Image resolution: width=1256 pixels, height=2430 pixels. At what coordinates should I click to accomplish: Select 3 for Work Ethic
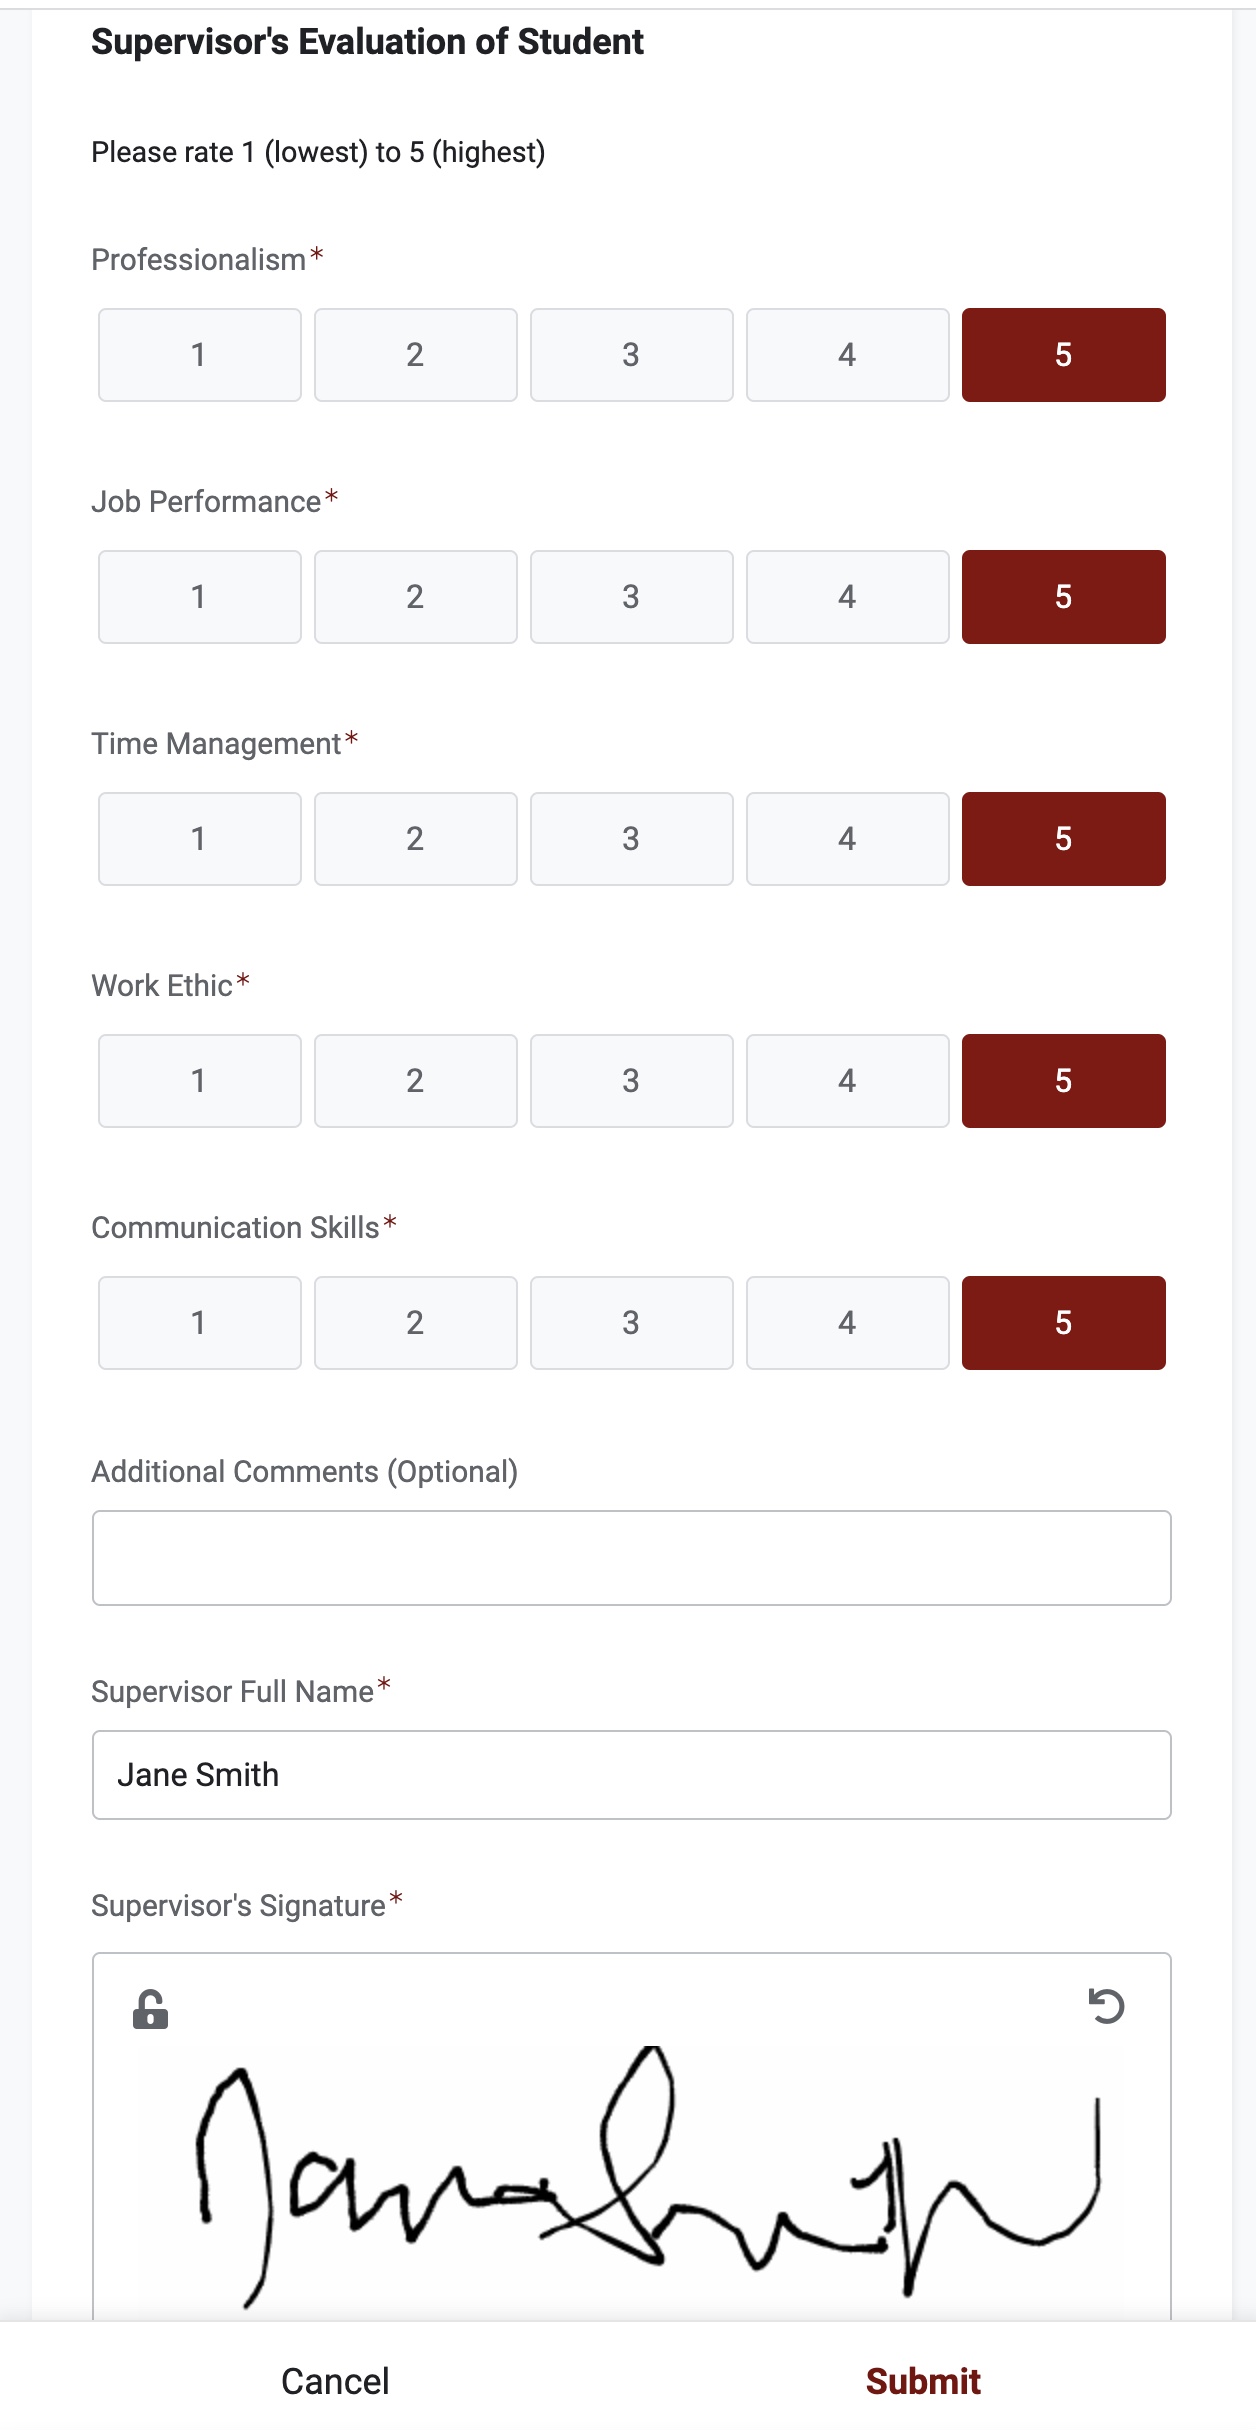(x=631, y=1081)
